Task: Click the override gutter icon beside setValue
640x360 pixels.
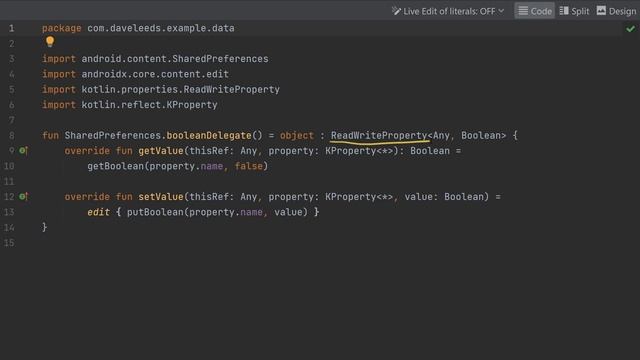Action: click(x=24, y=197)
